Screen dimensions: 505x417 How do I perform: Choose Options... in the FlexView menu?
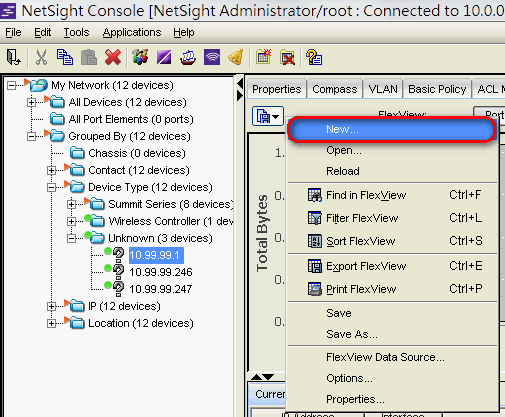pos(392,378)
